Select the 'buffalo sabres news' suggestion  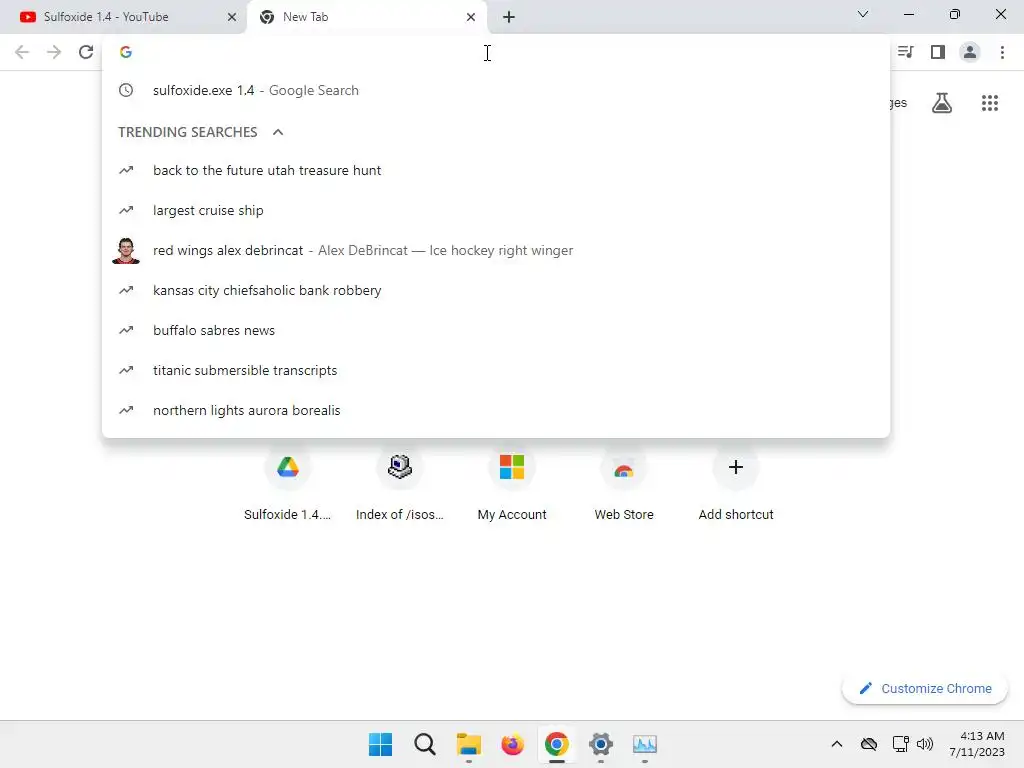pyautogui.click(x=496, y=330)
